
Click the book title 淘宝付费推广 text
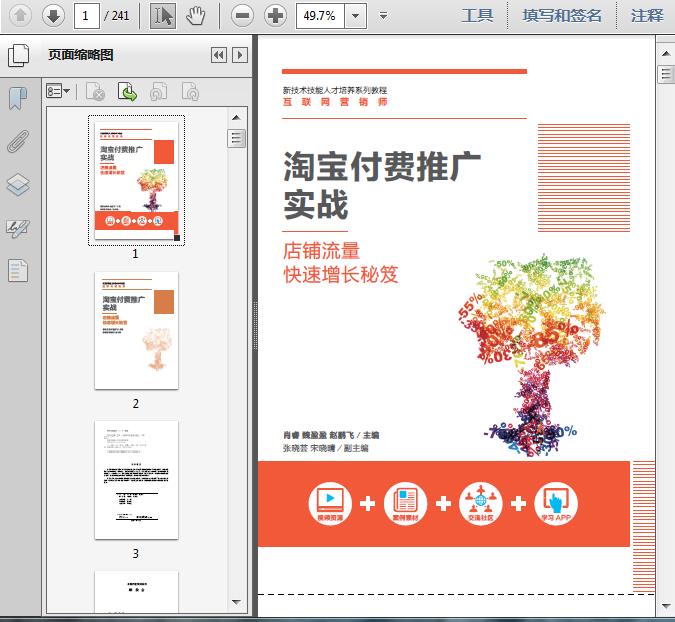pyautogui.click(x=382, y=166)
